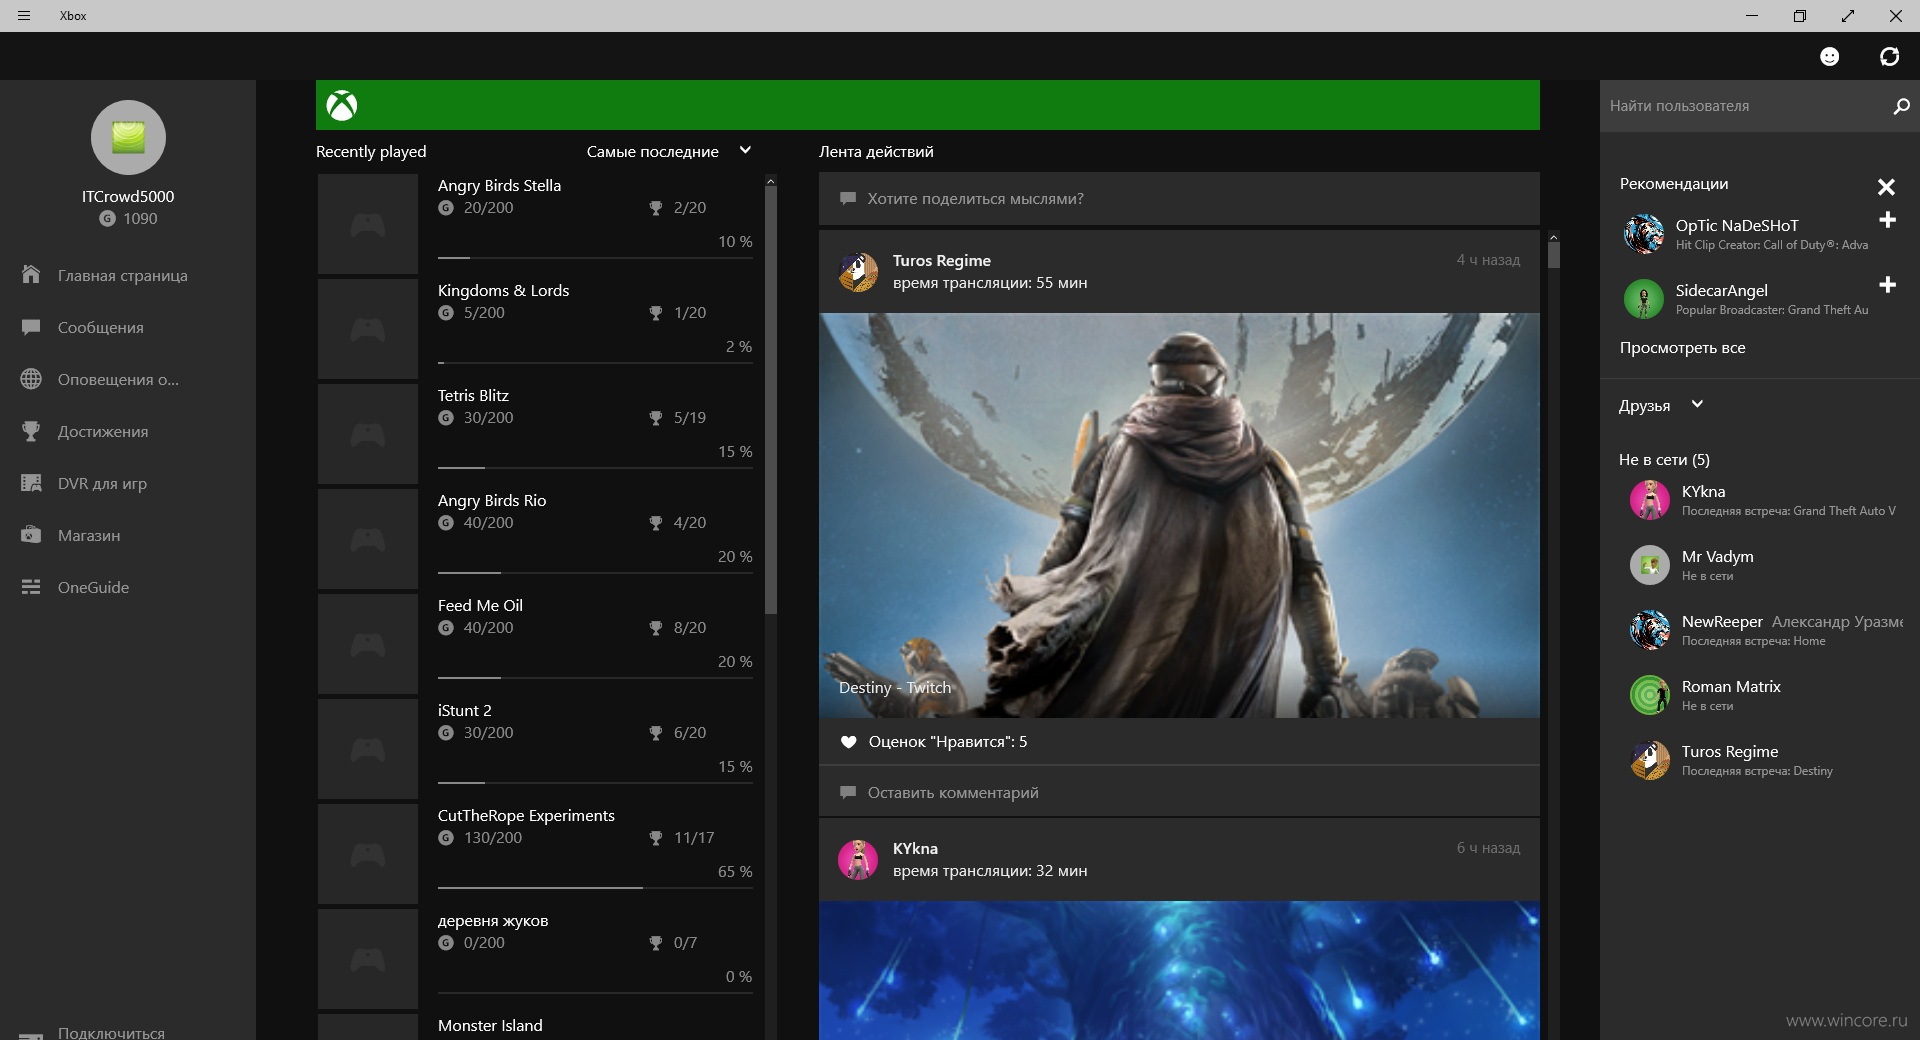Open Angry Birds Rio game entry
The width and height of the screenshot is (1920, 1040).
click(x=536, y=539)
